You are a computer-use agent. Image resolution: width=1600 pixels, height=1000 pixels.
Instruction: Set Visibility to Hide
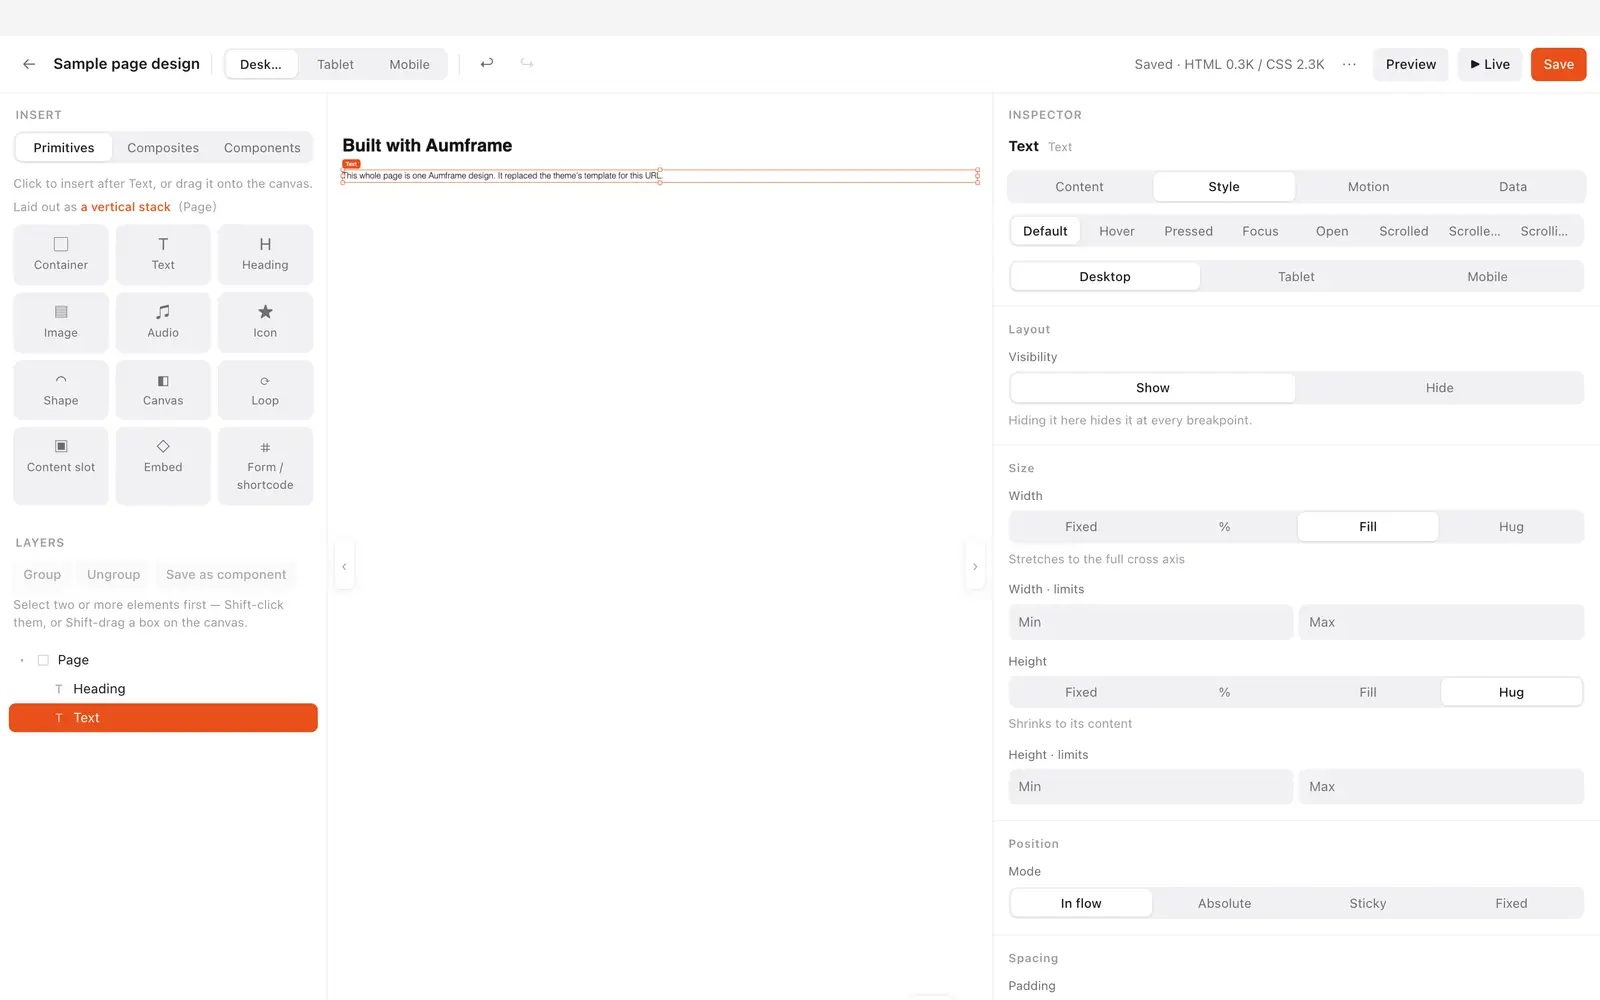[1439, 388]
